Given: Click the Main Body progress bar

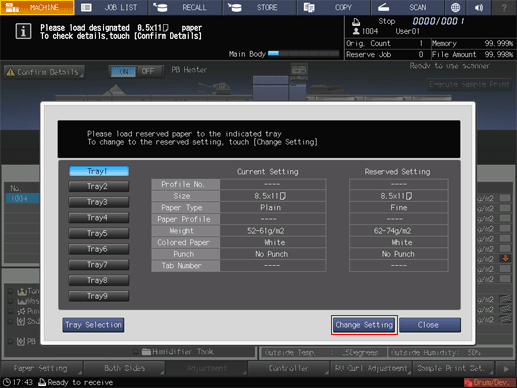Looking at the screenshot, I should (303, 53).
